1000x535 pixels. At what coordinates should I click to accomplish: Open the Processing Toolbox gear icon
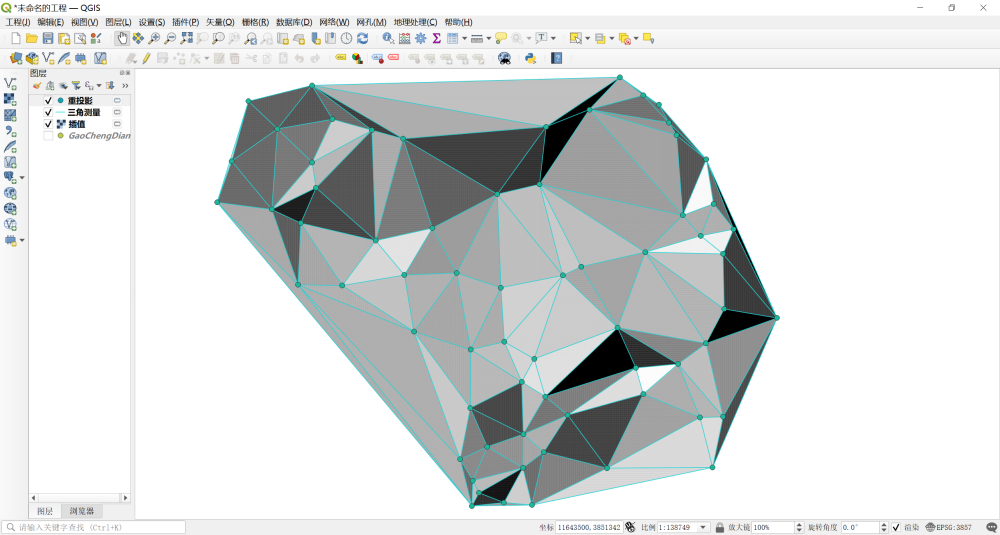[420, 38]
